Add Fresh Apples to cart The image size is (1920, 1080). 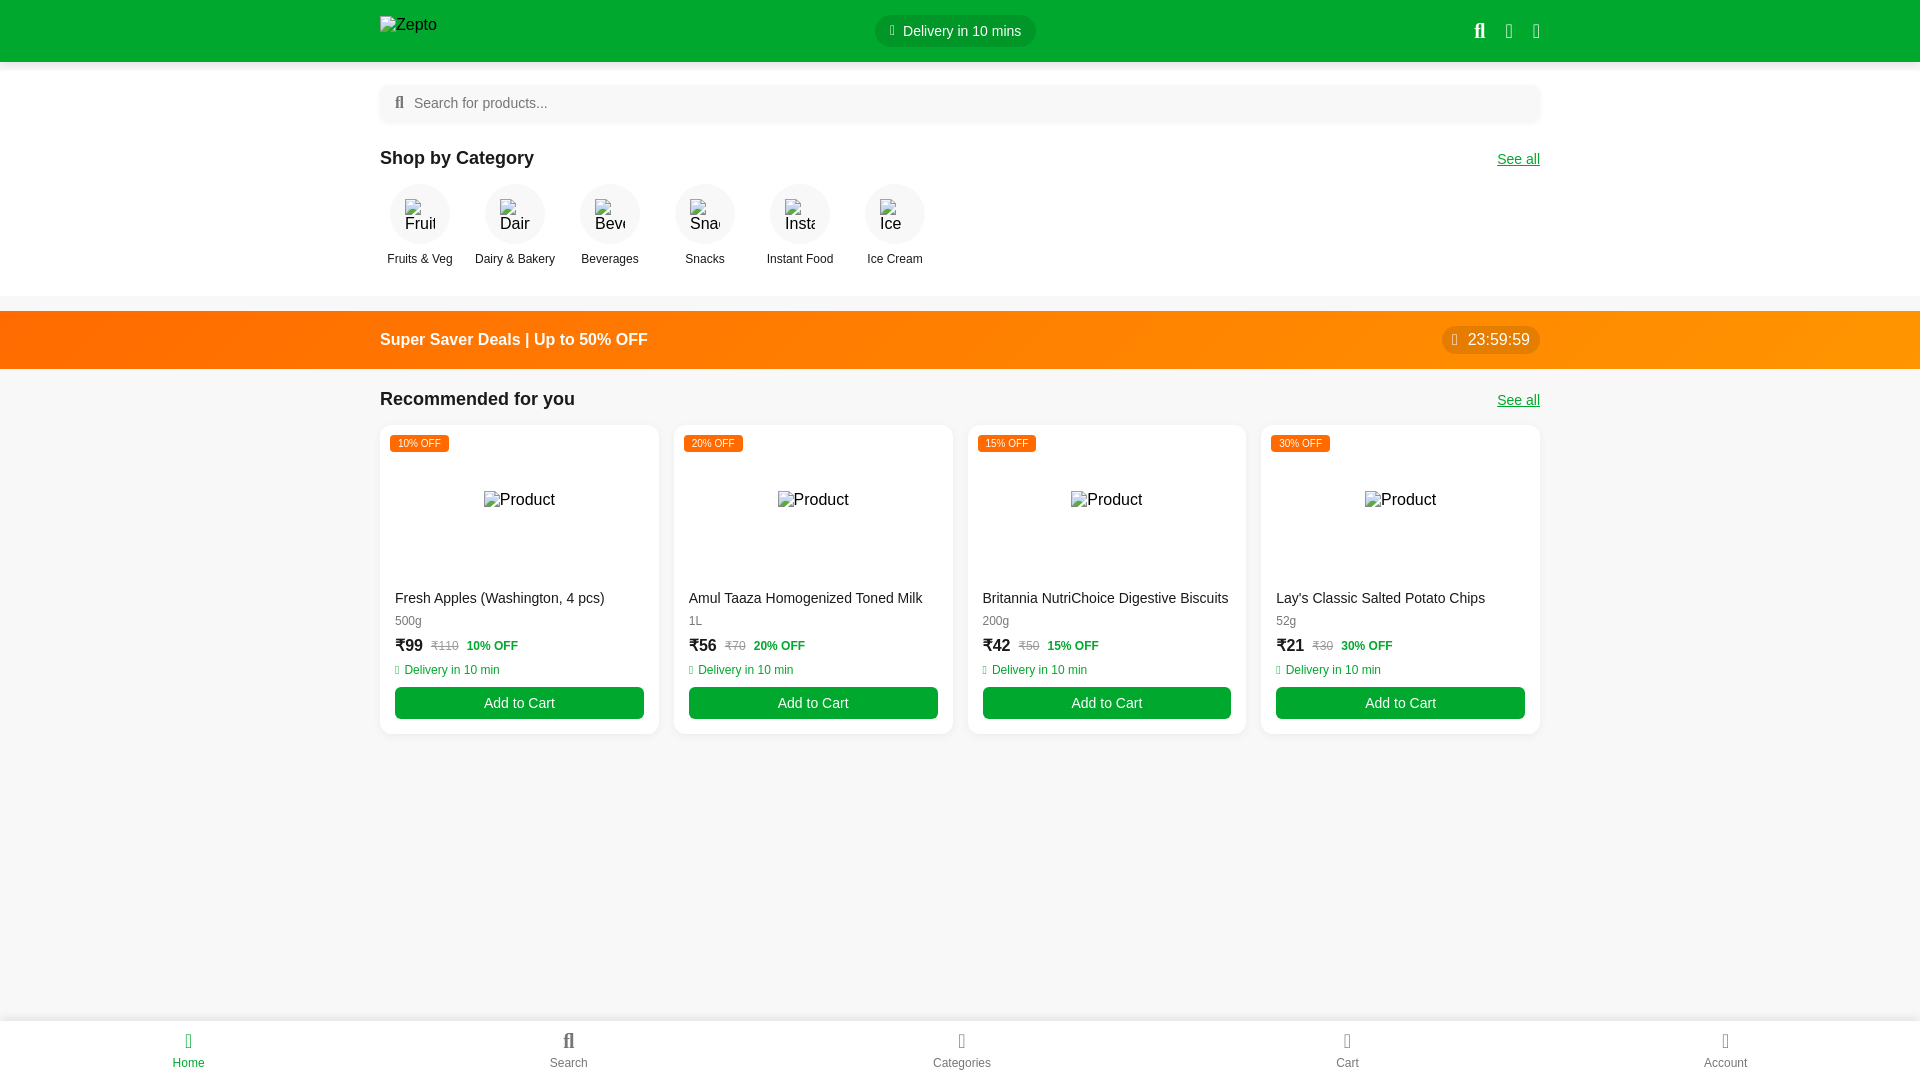519,703
